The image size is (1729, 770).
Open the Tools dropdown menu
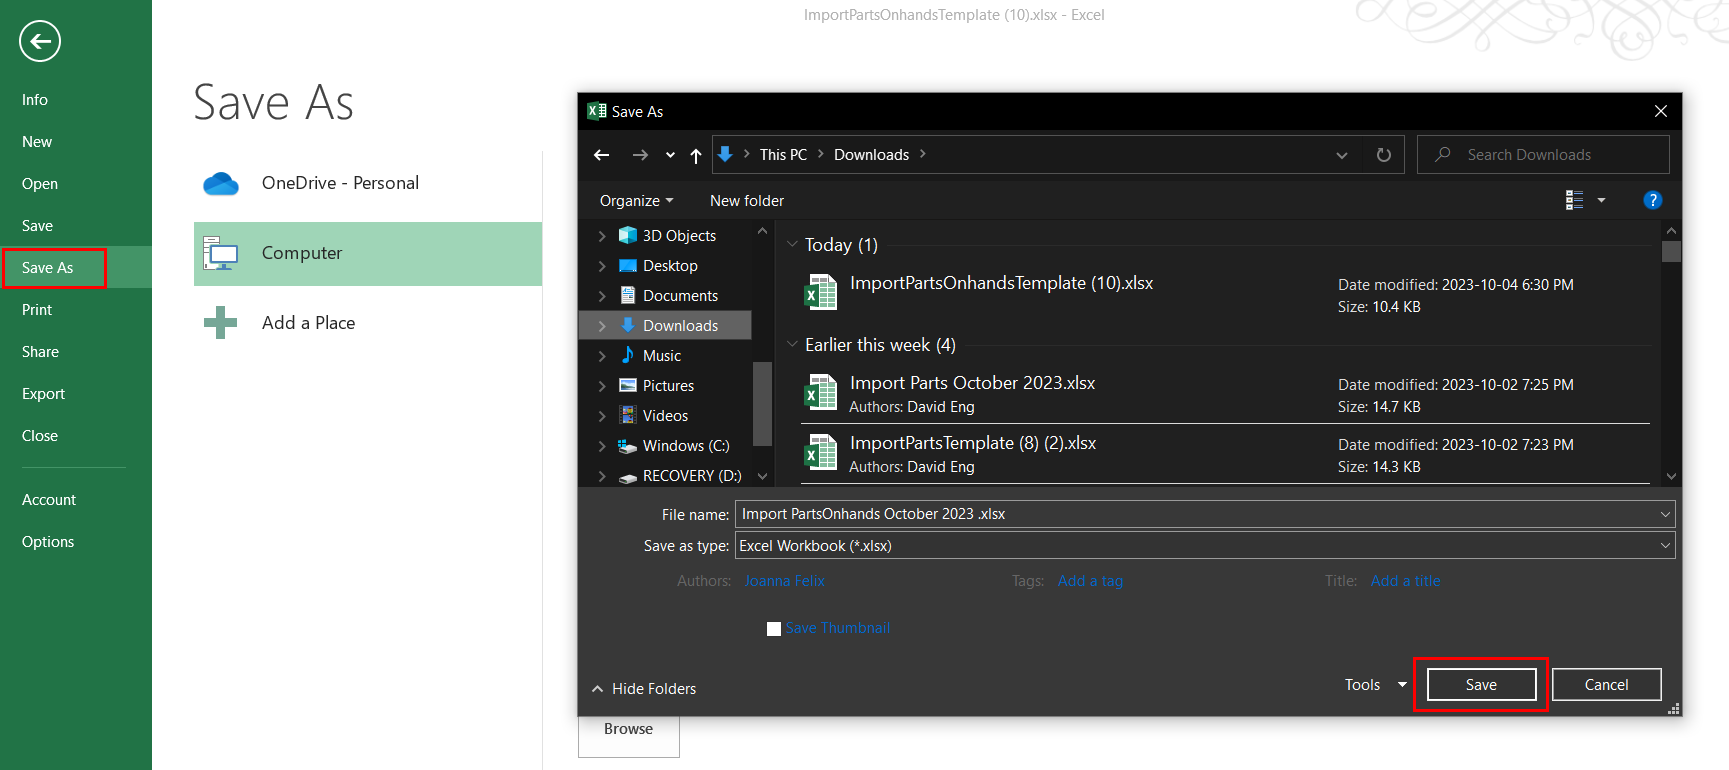tap(1376, 685)
